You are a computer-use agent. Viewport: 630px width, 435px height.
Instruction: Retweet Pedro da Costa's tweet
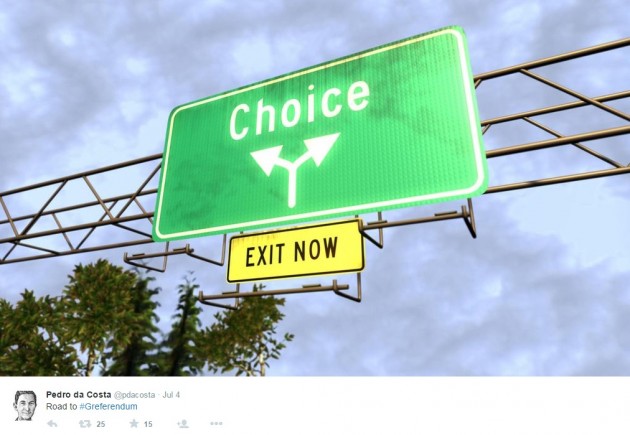85,424
